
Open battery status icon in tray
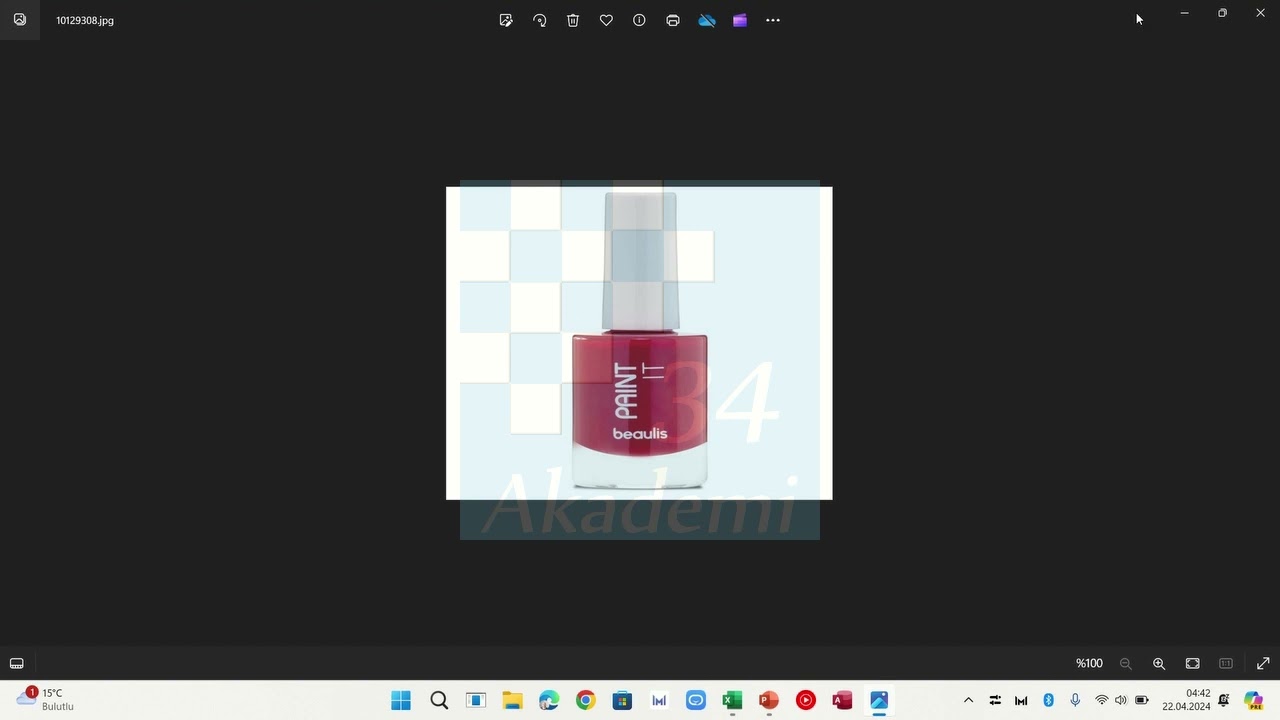click(x=1142, y=700)
